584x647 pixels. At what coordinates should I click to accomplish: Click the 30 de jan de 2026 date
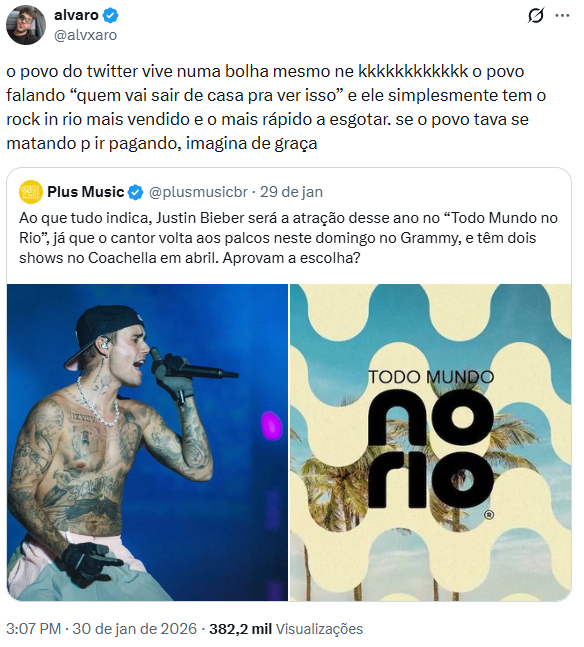point(135,629)
